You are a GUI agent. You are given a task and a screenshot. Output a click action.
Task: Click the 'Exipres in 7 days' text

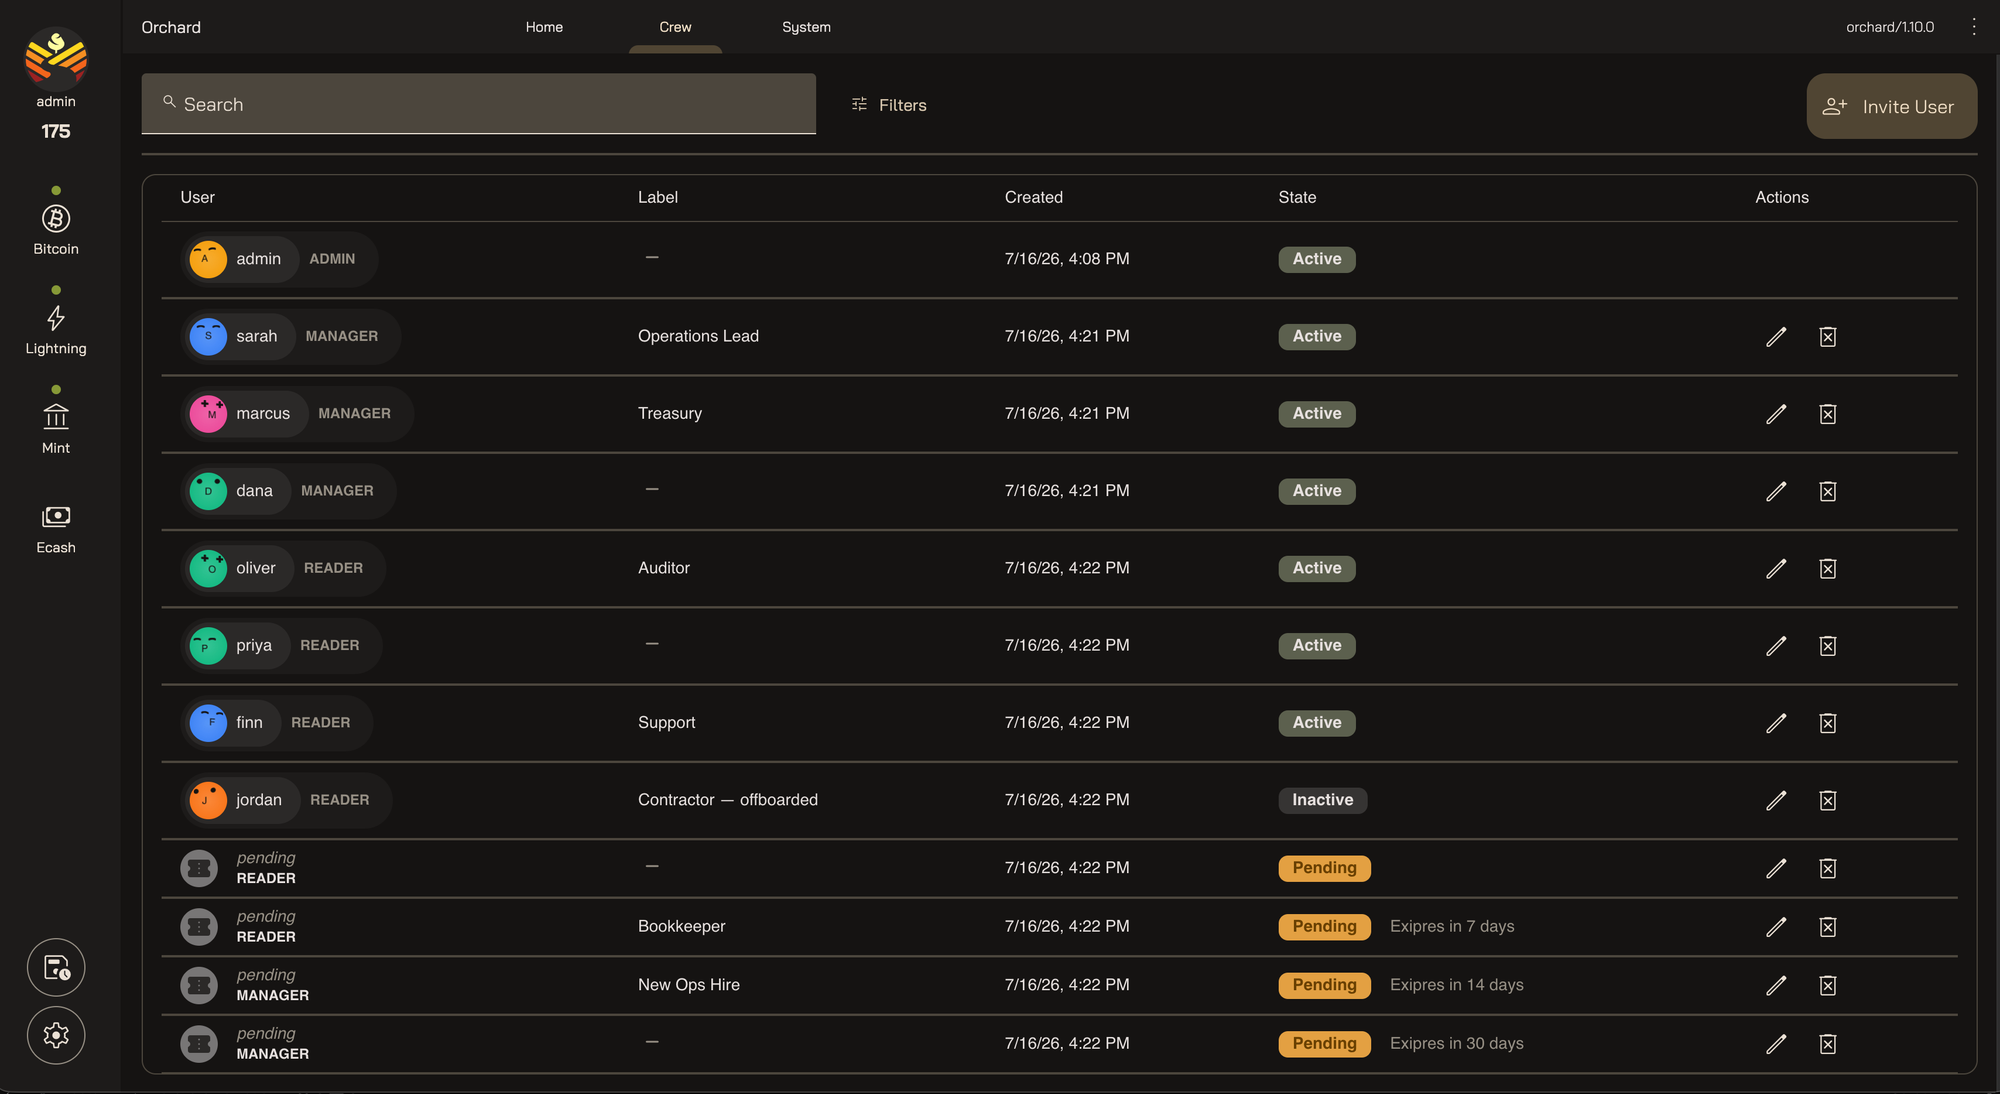click(x=1452, y=927)
